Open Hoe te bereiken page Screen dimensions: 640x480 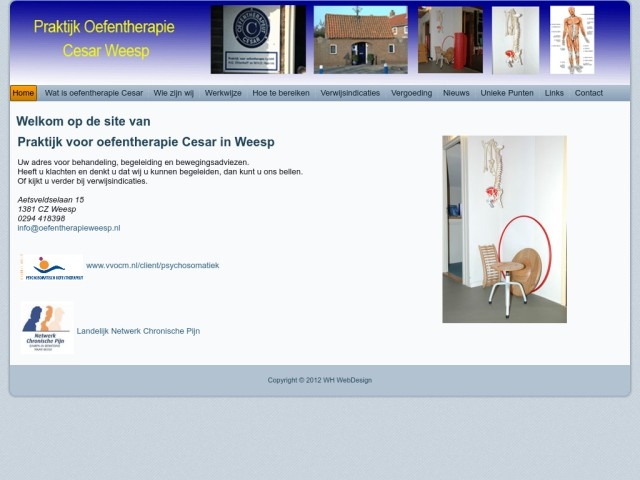(281, 93)
